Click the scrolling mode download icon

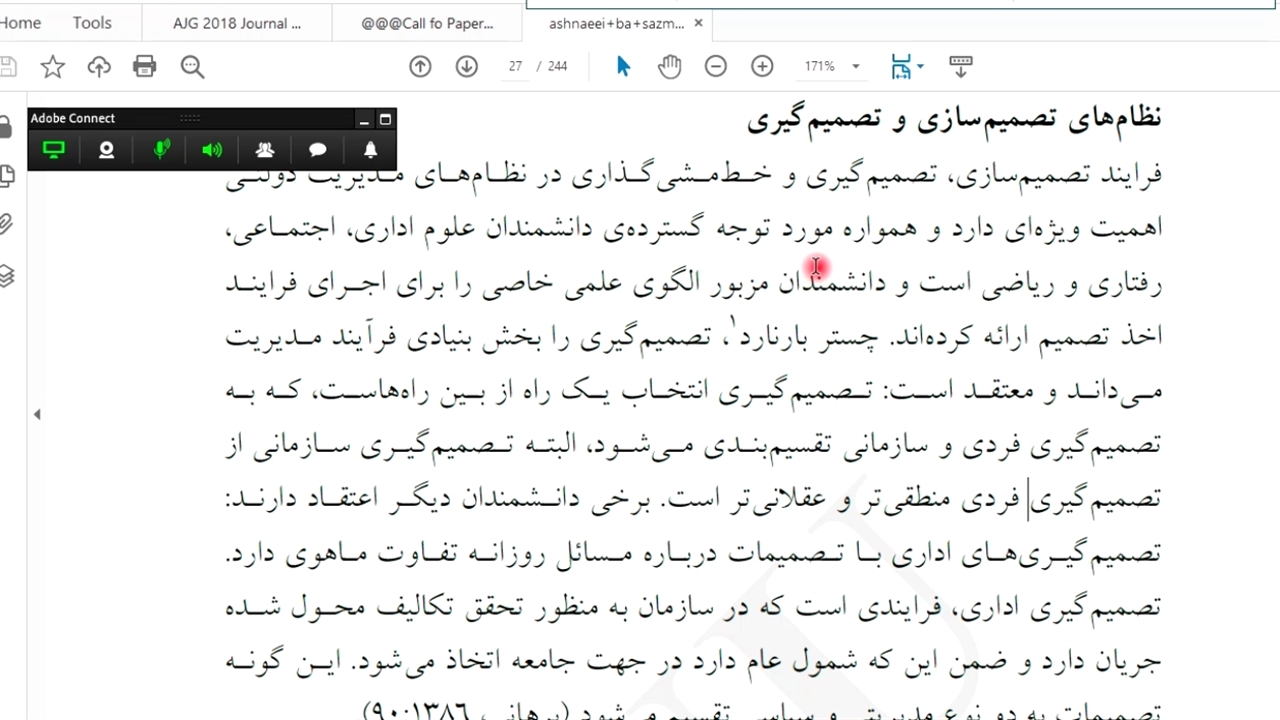960,66
